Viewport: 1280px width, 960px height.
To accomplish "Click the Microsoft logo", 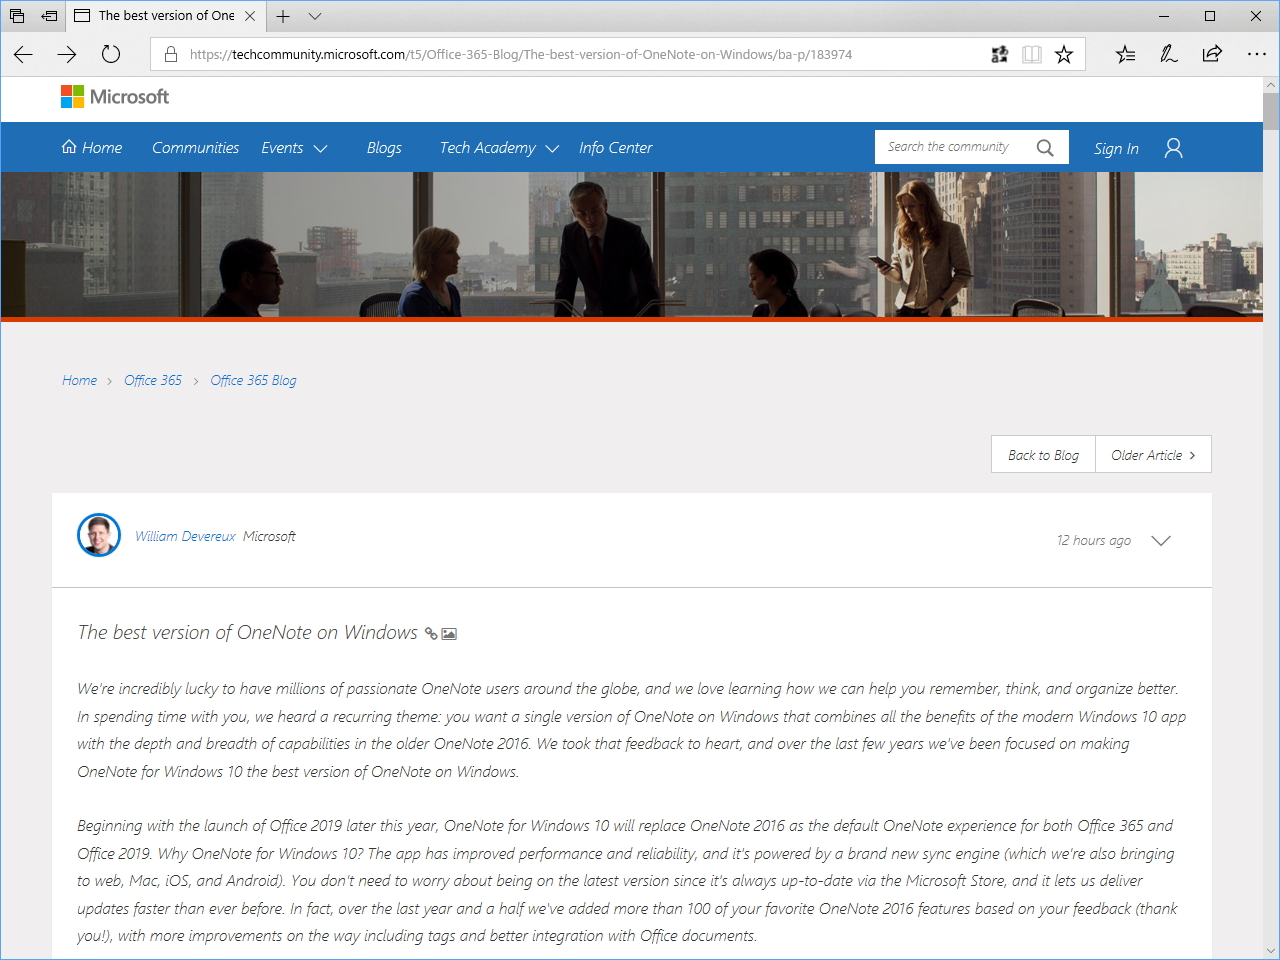I will pos(115,97).
